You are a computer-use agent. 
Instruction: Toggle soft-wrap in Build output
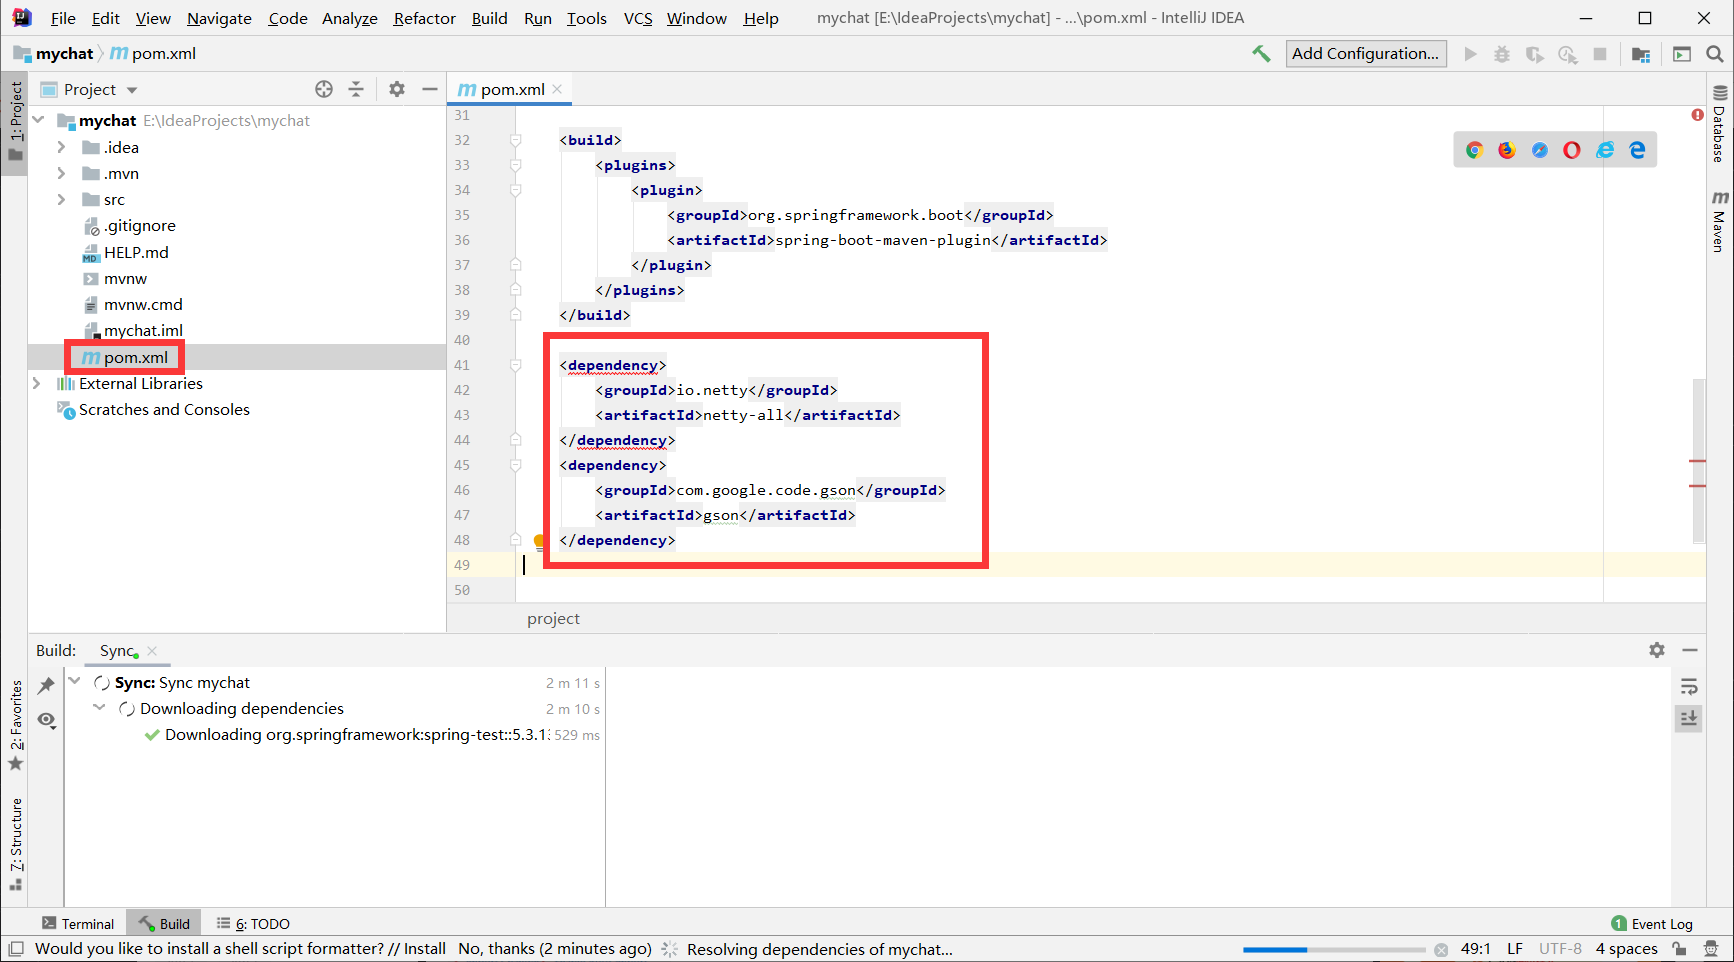(x=1689, y=686)
